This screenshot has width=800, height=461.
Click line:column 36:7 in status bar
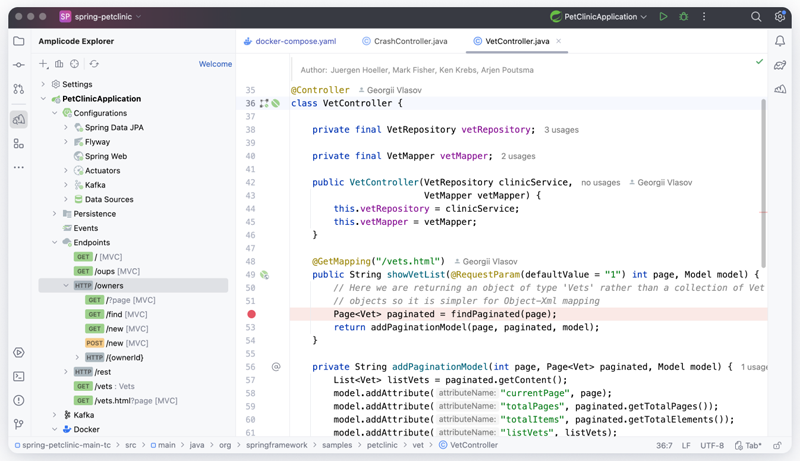point(664,446)
